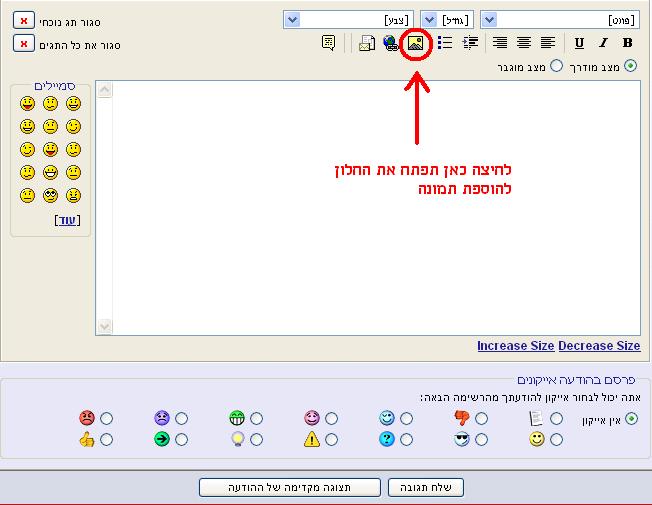Insert email link using the envelope icon

tap(367, 43)
